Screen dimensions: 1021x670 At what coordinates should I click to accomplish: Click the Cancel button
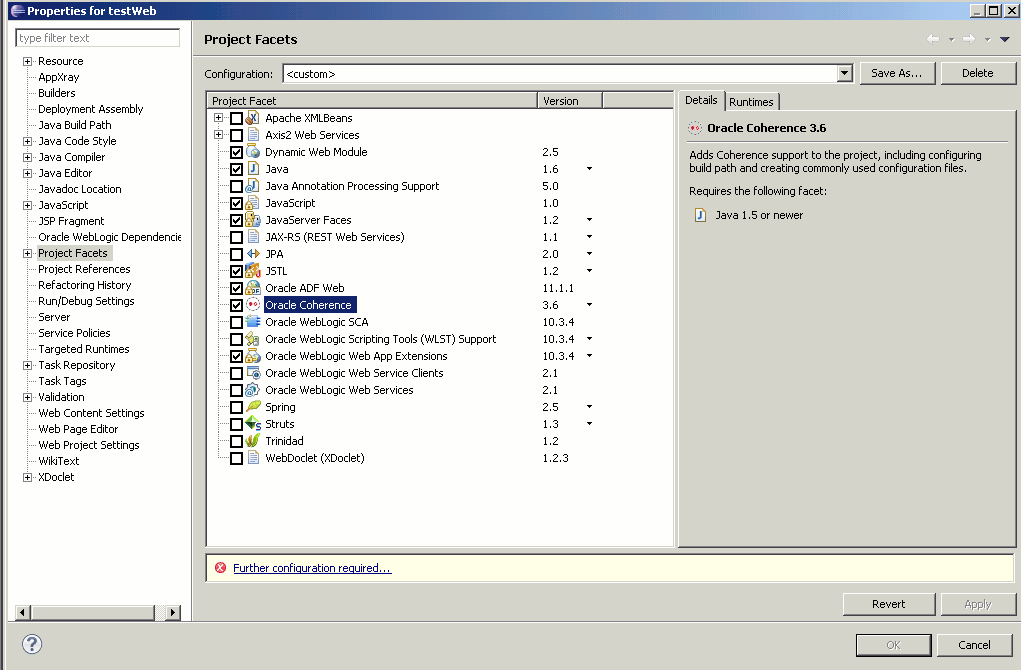click(974, 645)
